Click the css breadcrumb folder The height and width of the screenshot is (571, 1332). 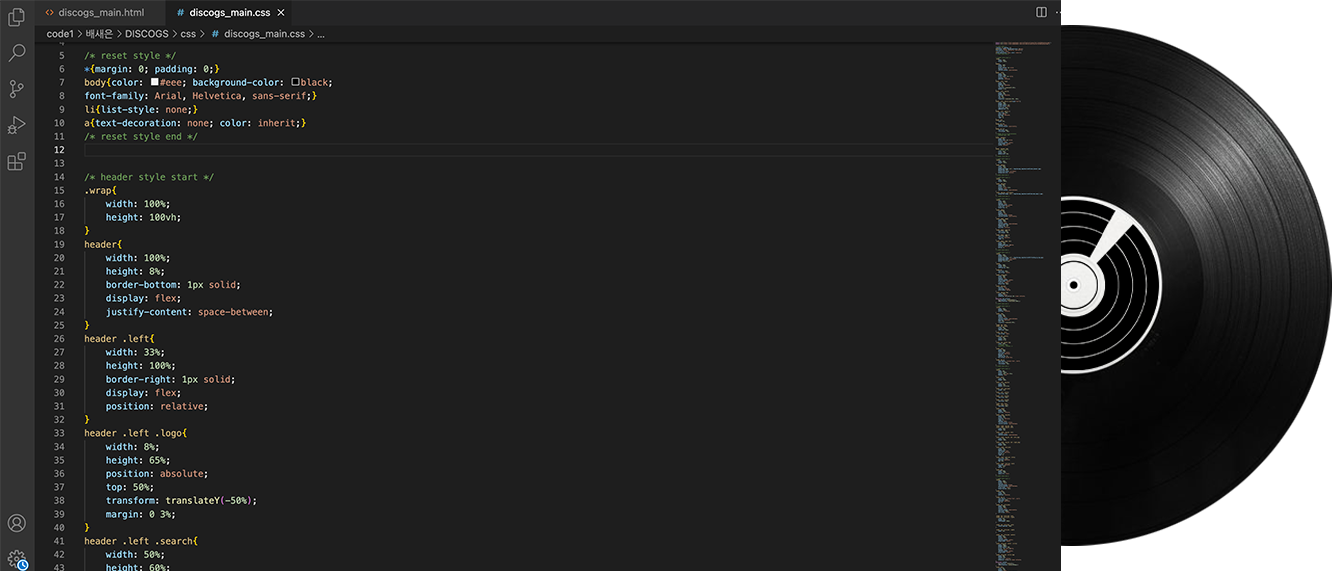(188, 34)
